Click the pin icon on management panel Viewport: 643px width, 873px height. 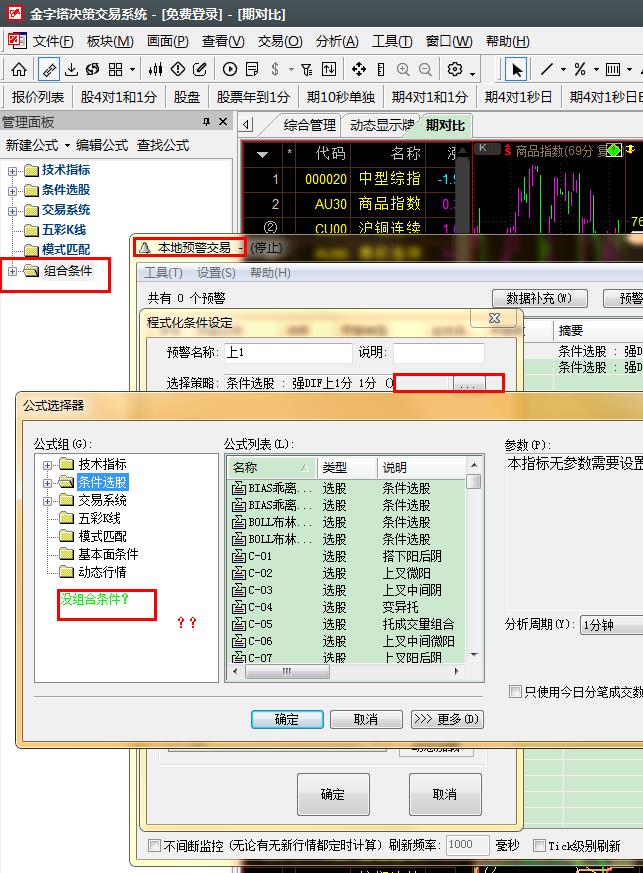click(207, 121)
